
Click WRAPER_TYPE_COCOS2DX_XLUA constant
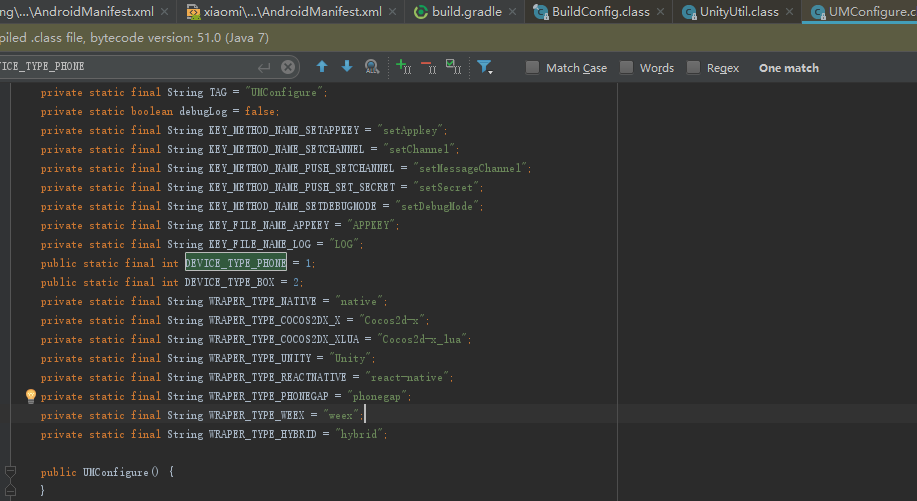coord(284,339)
